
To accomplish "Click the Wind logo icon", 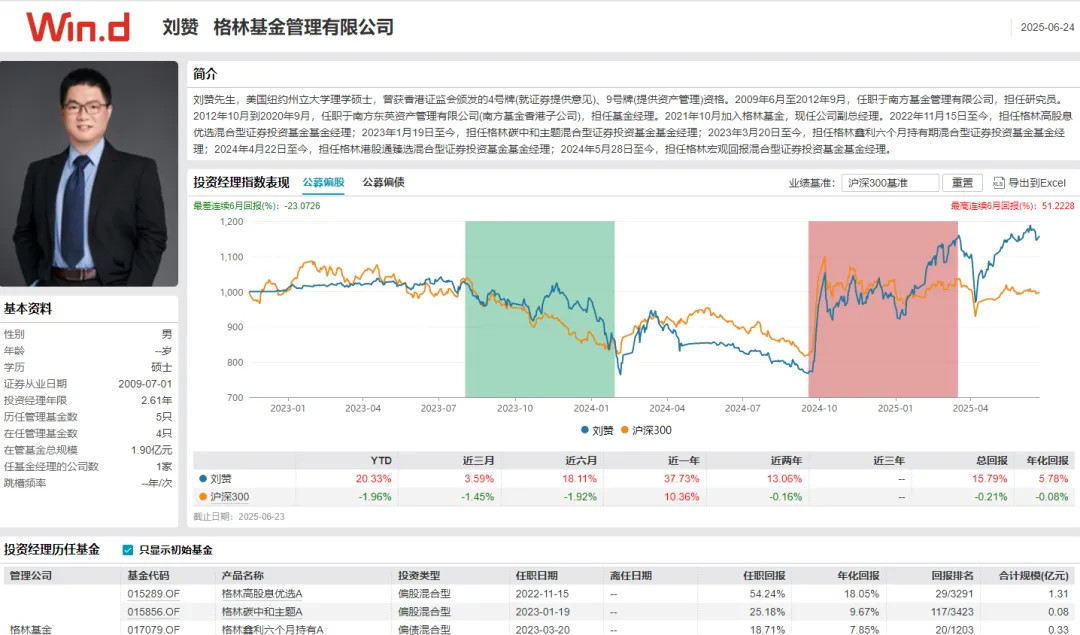I will pos(78,26).
